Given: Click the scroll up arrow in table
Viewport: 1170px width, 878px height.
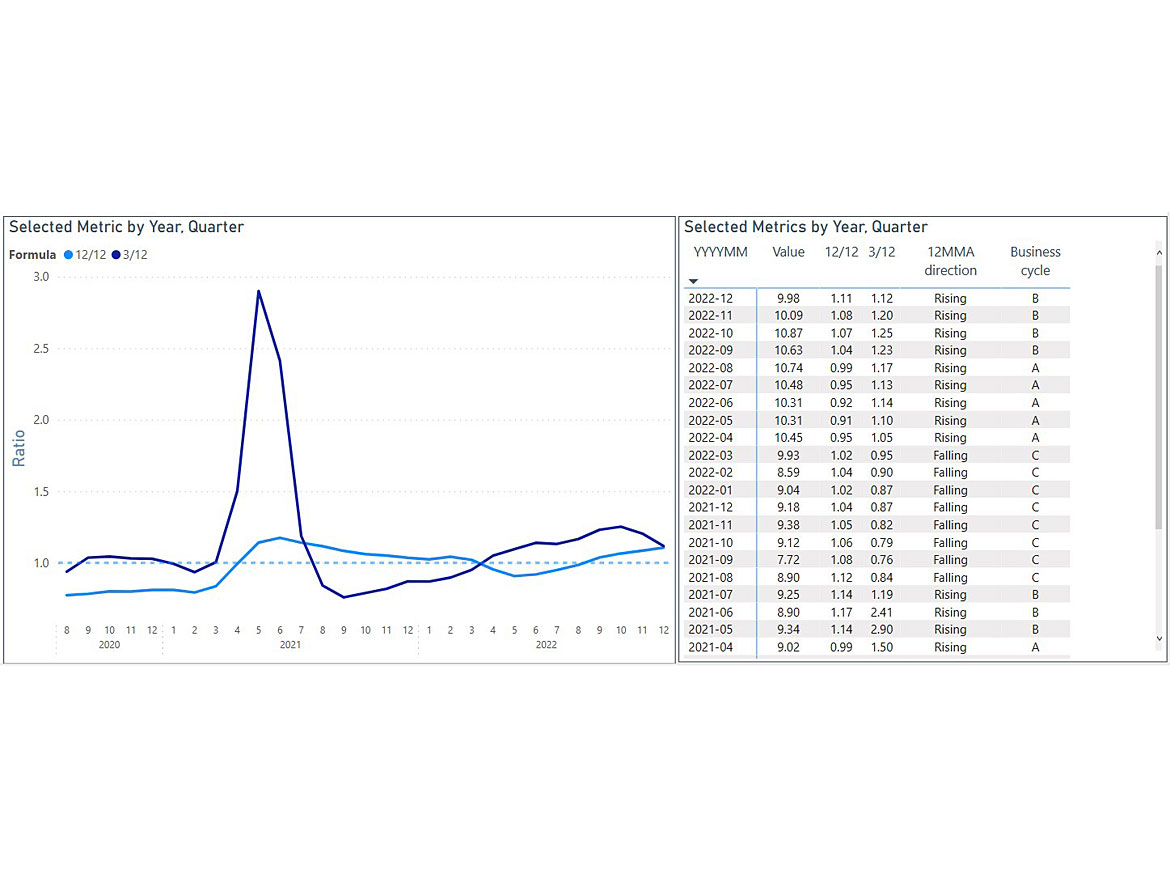Looking at the screenshot, I should coord(1159,246).
